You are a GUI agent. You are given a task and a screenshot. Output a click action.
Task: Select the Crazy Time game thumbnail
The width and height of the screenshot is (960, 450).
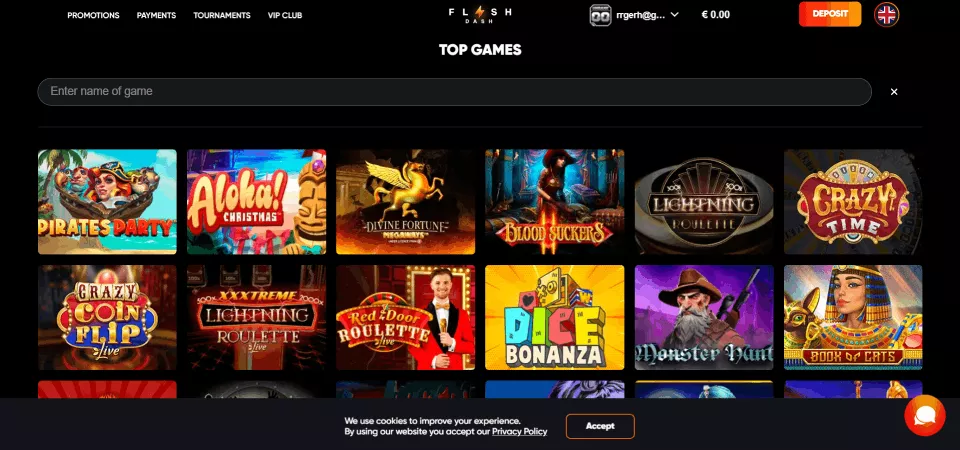(853, 201)
